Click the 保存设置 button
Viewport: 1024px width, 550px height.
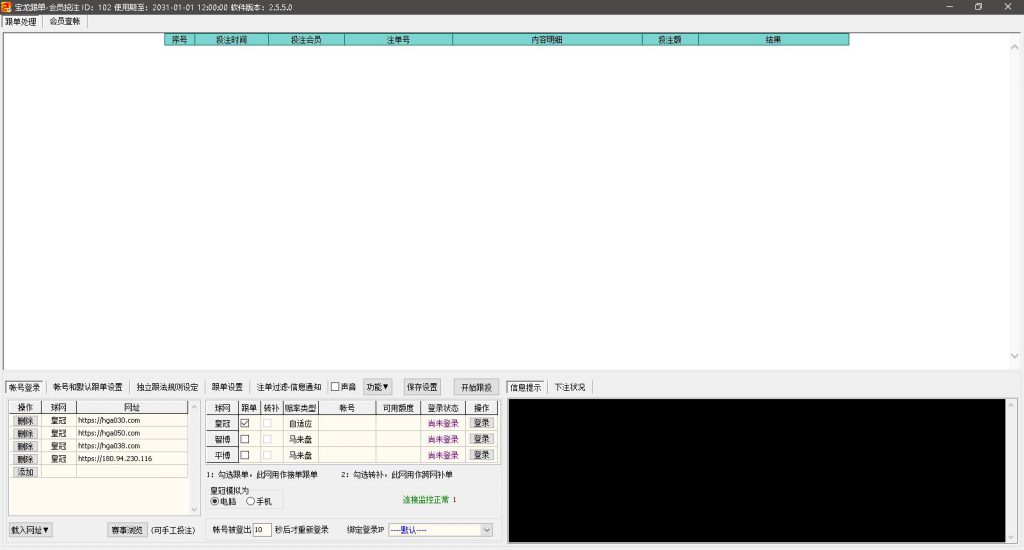[x=422, y=387]
